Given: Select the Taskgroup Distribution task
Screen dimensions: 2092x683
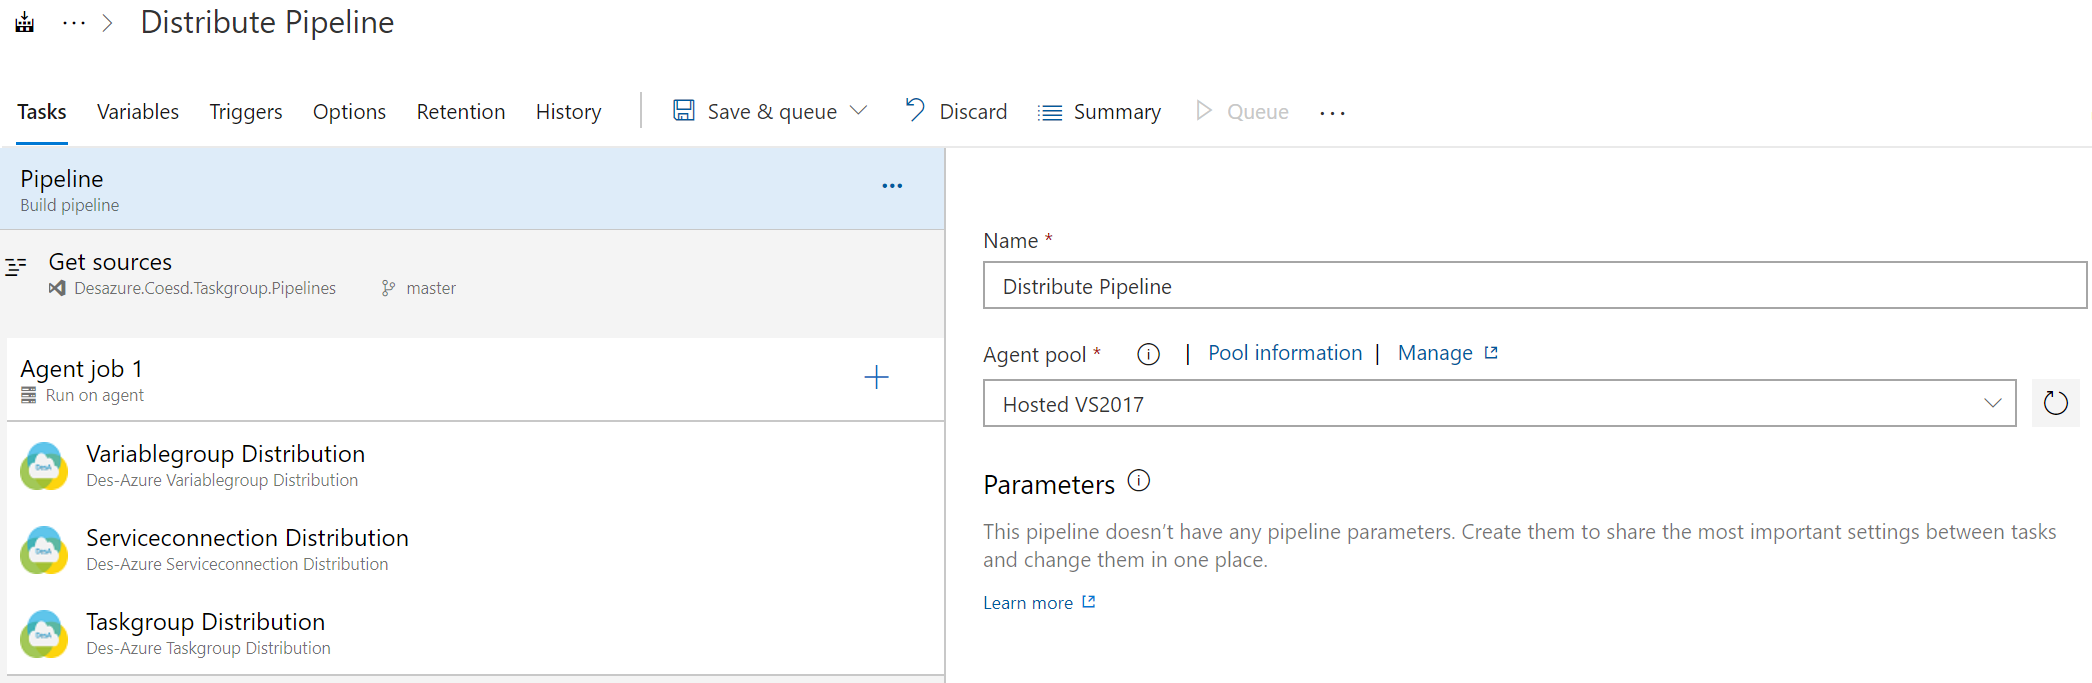Looking at the screenshot, I should pyautogui.click(x=475, y=633).
